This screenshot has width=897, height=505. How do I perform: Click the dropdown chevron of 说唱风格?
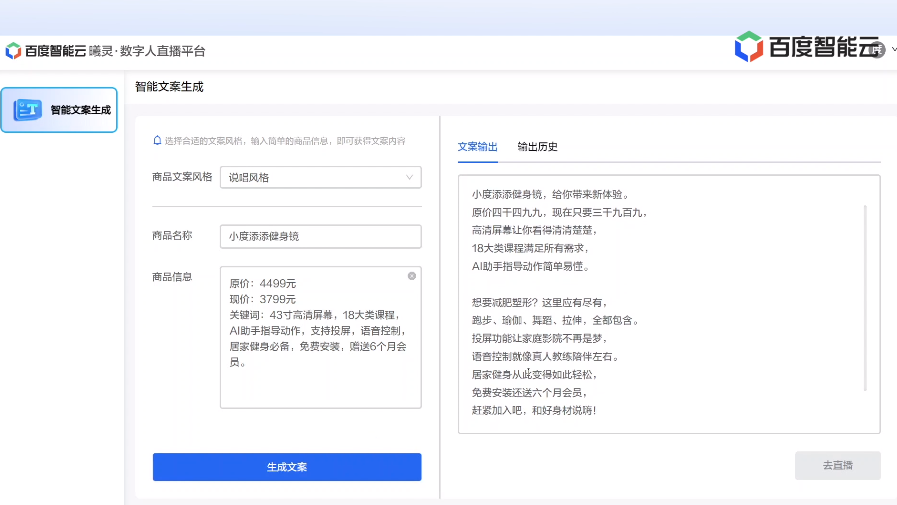point(410,177)
